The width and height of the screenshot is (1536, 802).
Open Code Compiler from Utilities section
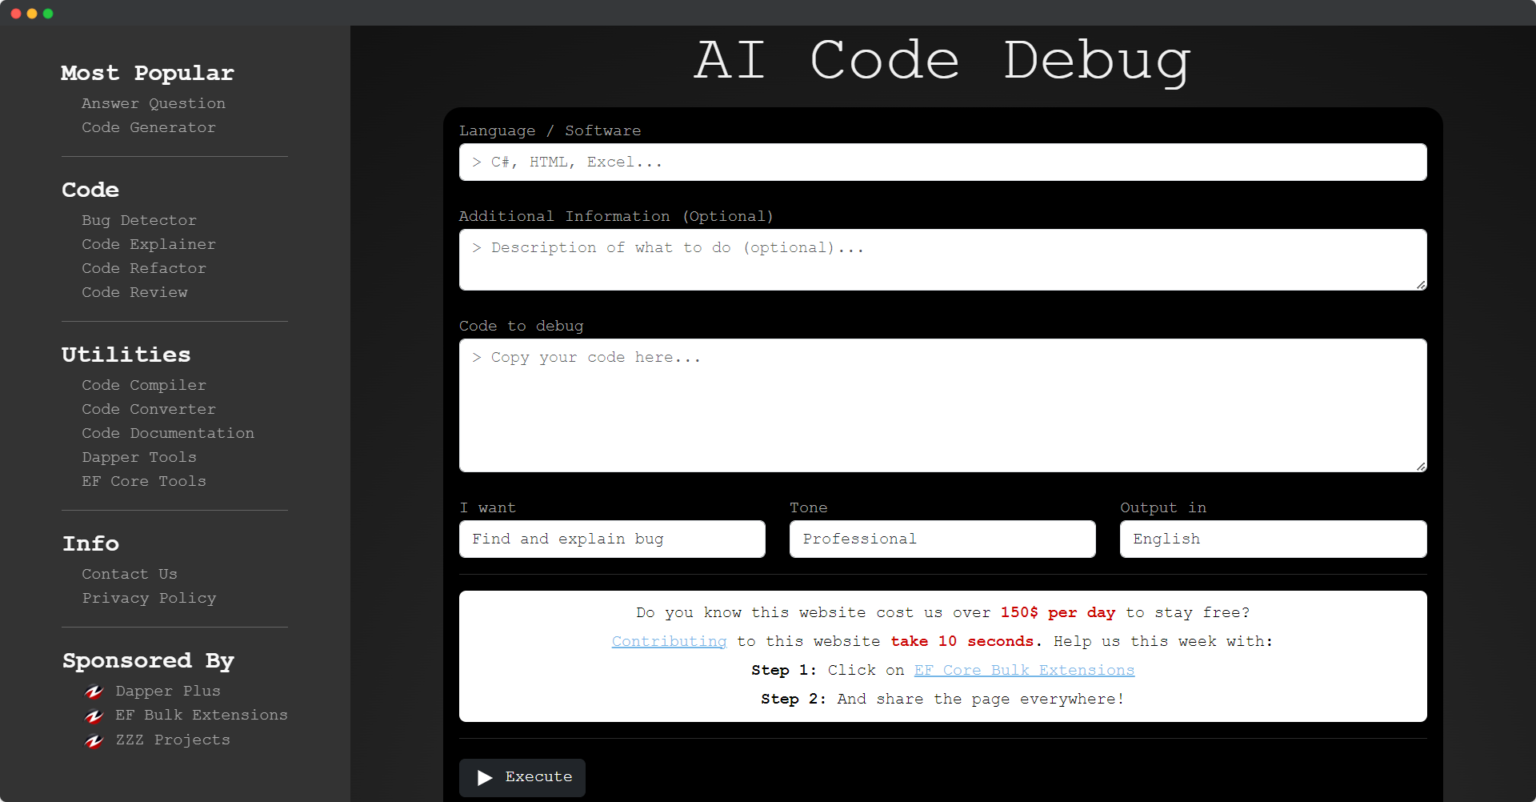143,385
